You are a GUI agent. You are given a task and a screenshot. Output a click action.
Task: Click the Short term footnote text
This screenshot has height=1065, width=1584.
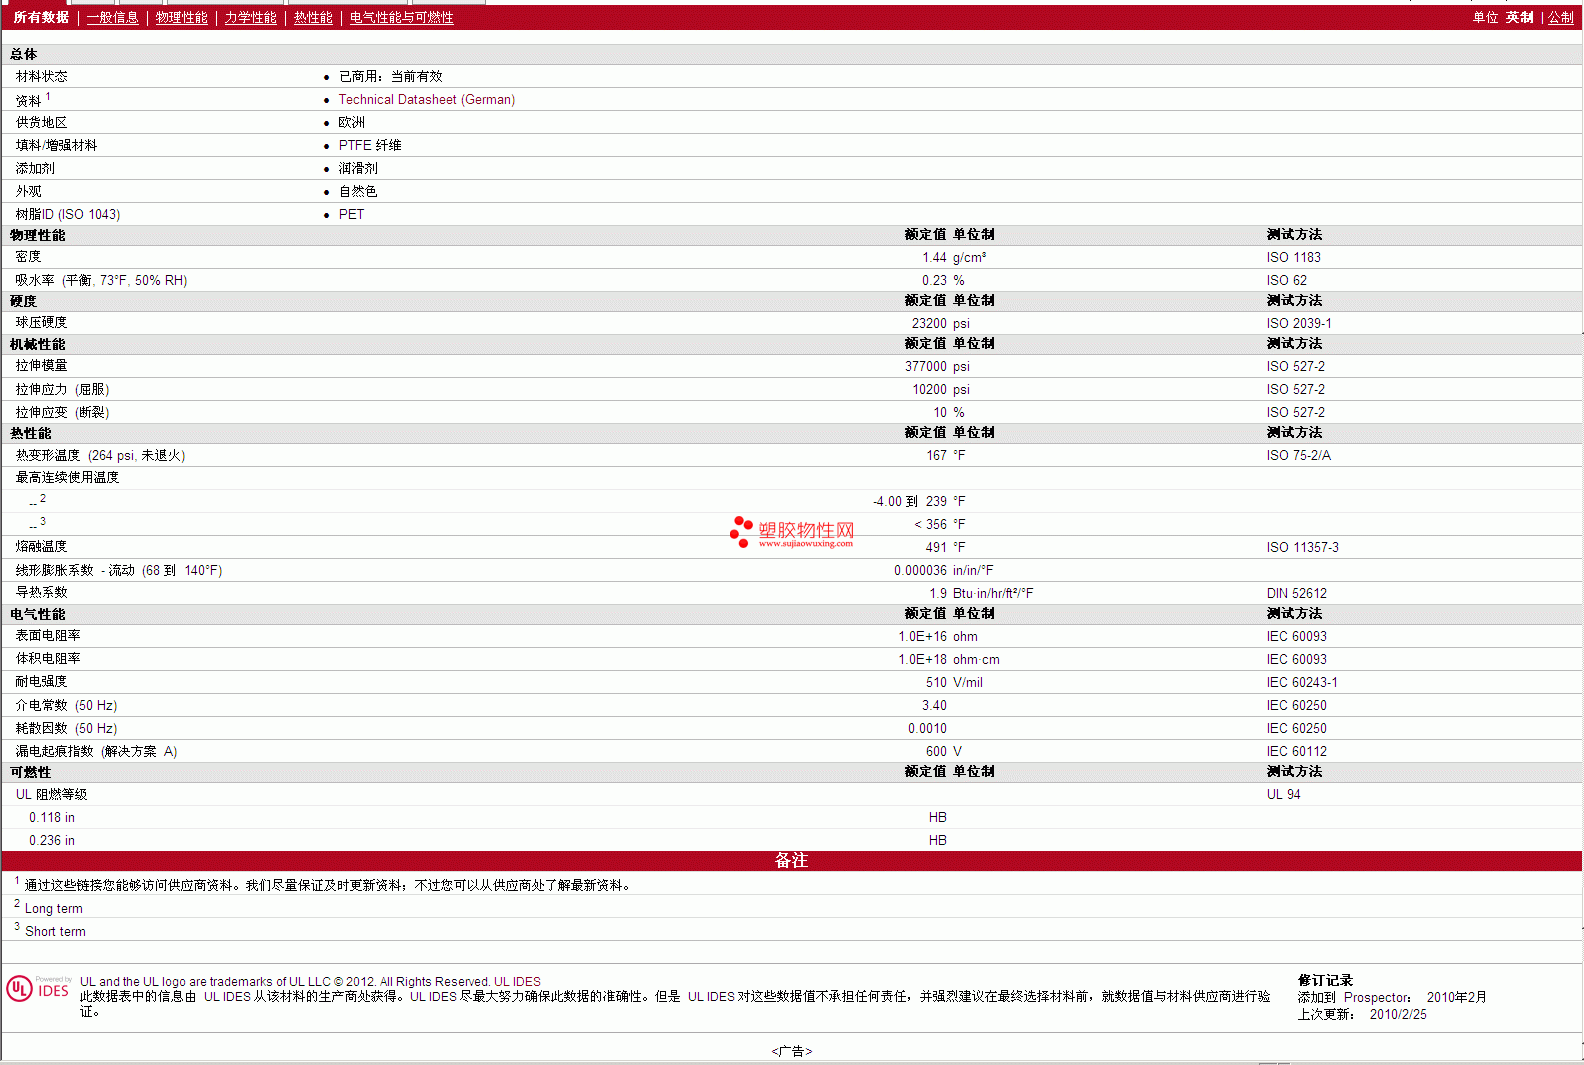point(55,932)
